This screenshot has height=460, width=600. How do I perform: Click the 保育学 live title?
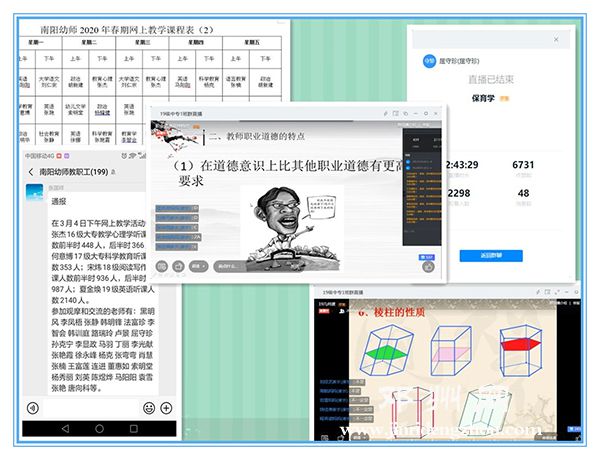[x=483, y=98]
